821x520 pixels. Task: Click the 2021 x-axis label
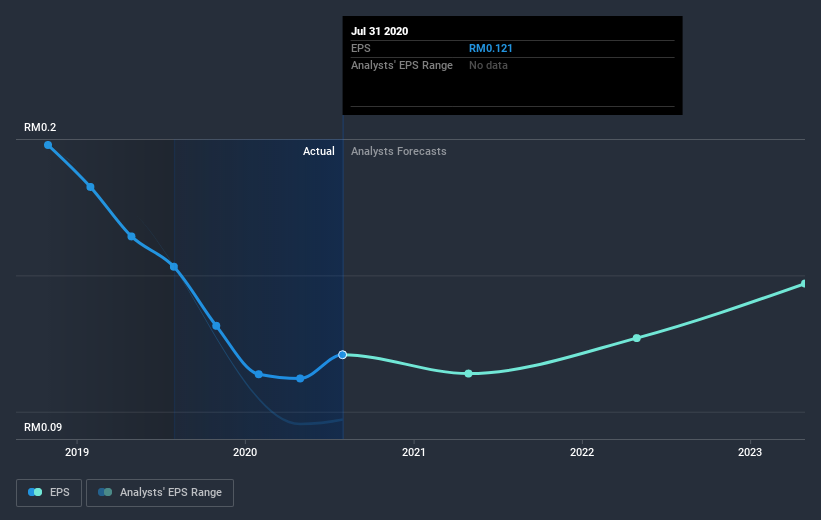[414, 452]
